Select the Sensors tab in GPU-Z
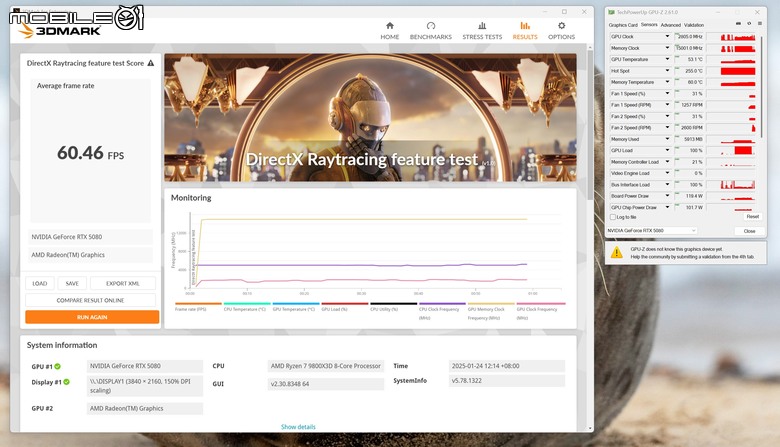 click(649, 25)
